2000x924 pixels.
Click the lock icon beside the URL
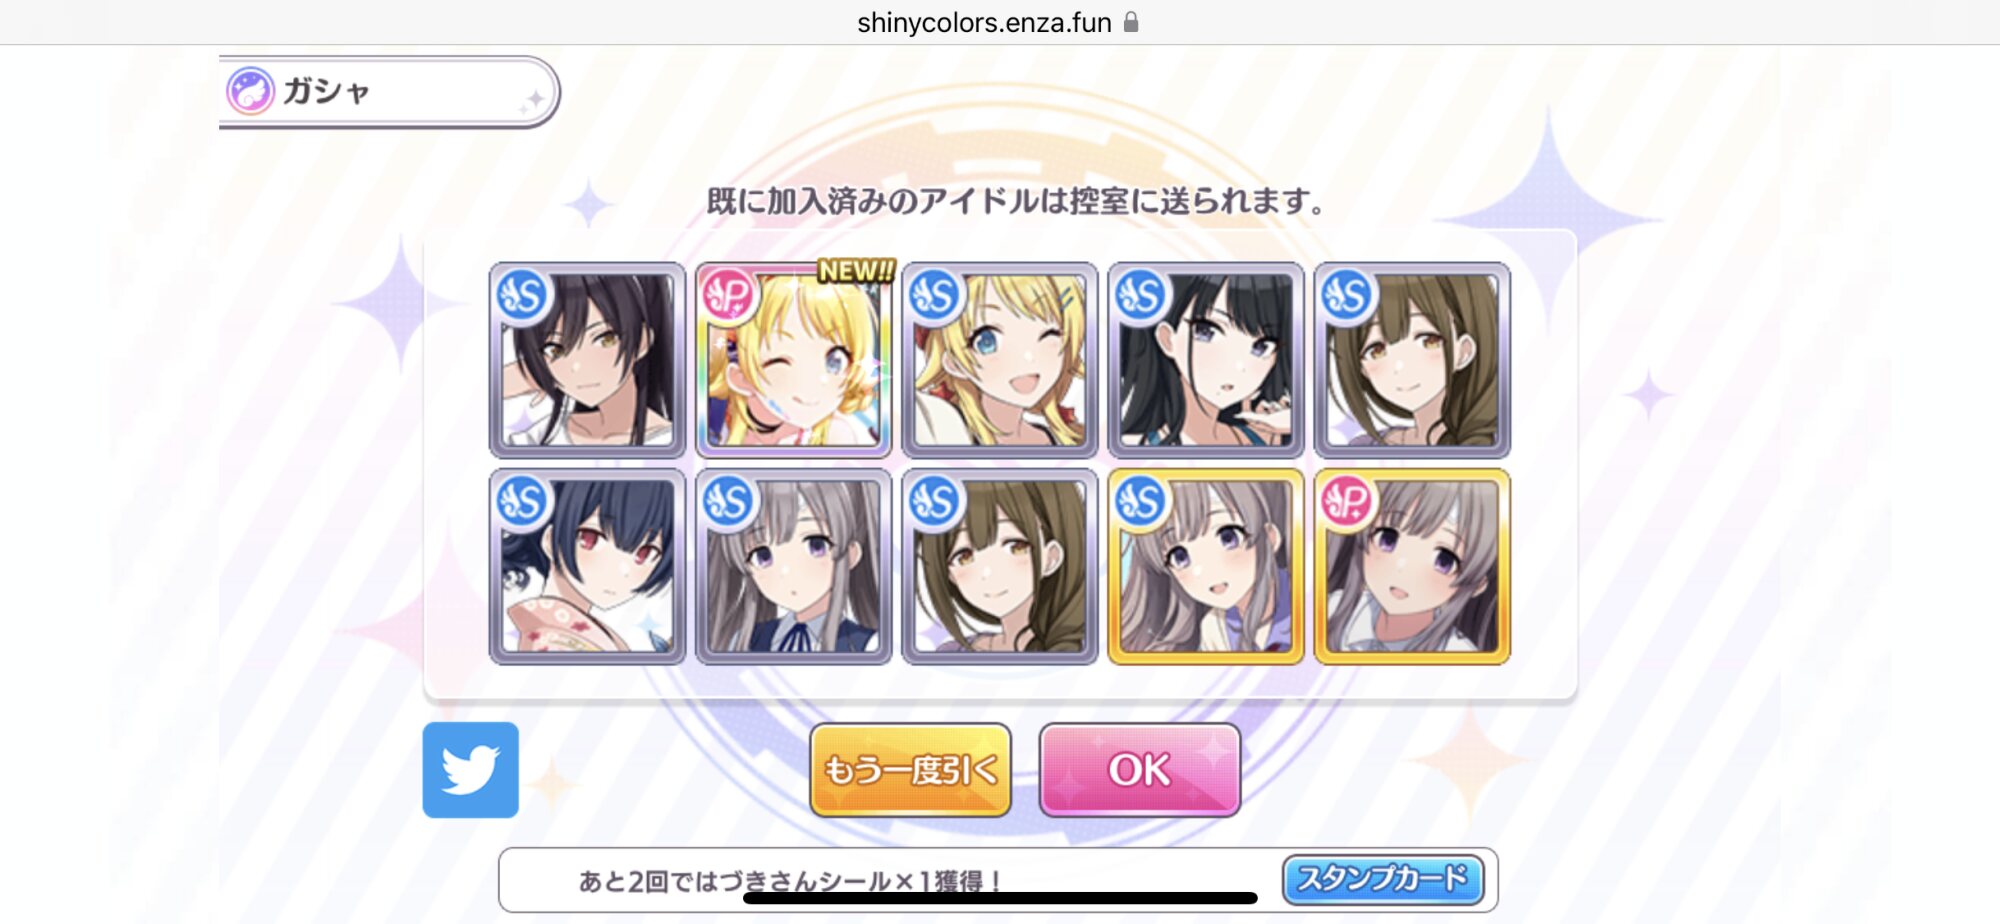coord(1131,21)
